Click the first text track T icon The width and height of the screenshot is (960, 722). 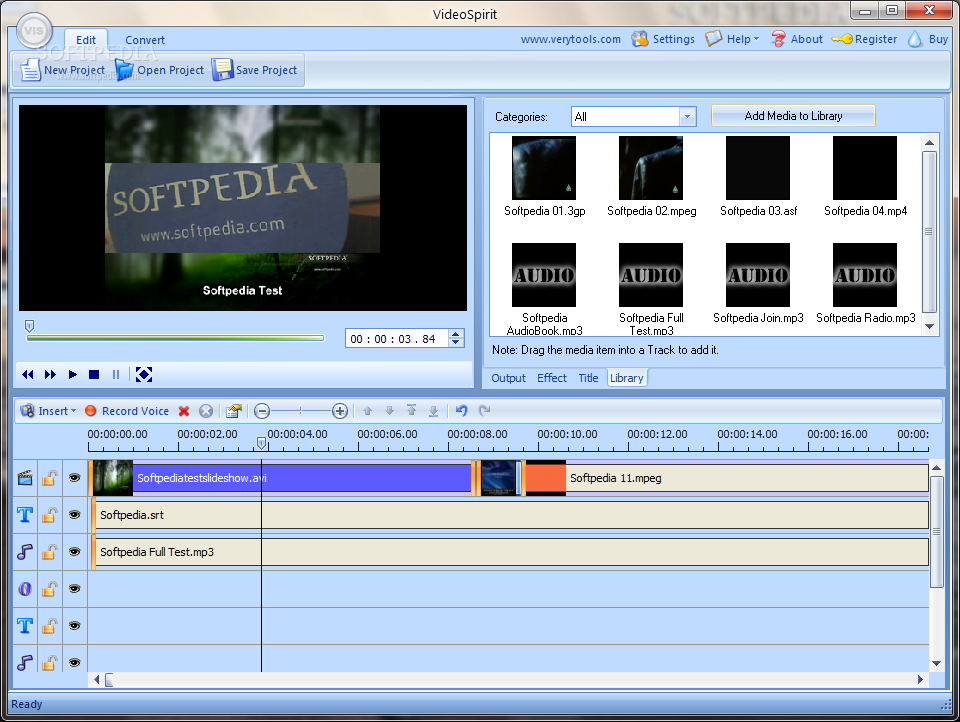pyautogui.click(x=25, y=514)
